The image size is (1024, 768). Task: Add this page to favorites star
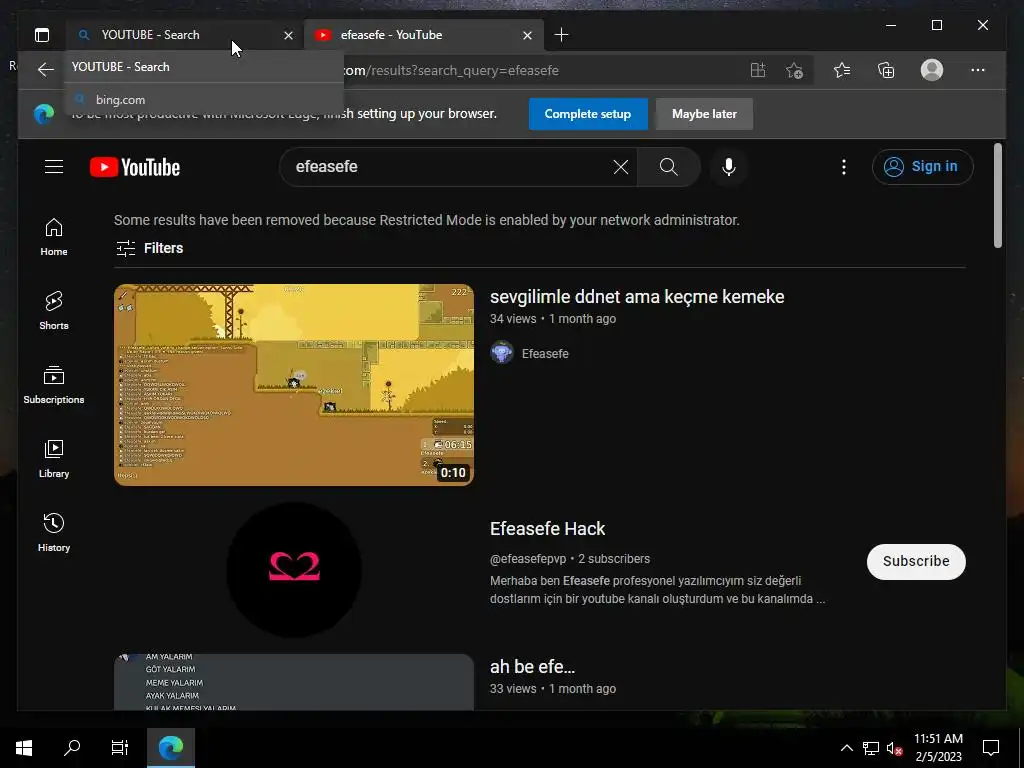tap(794, 70)
